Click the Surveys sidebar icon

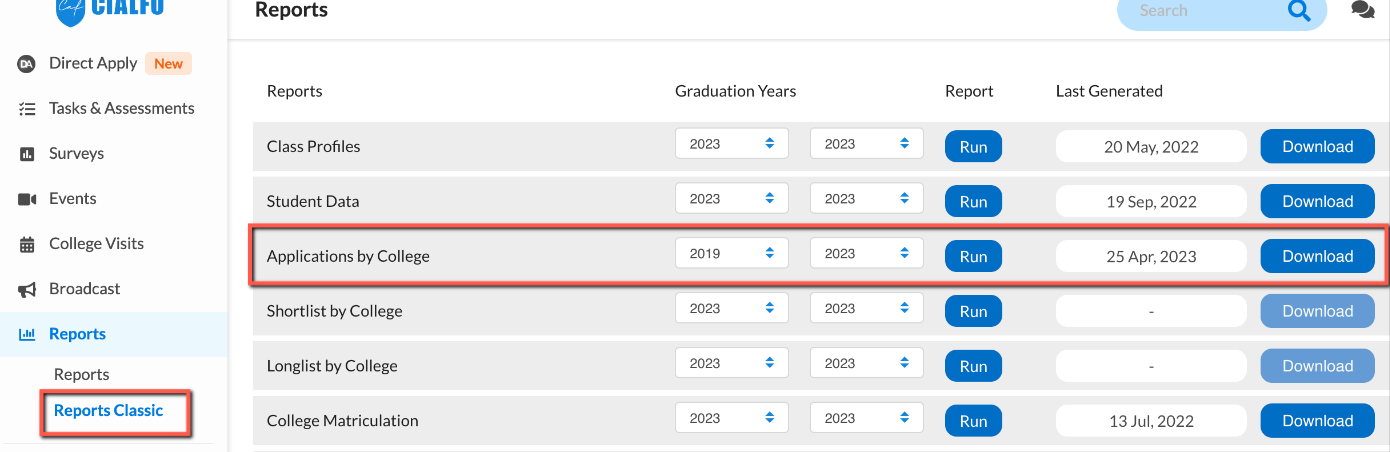tap(27, 154)
